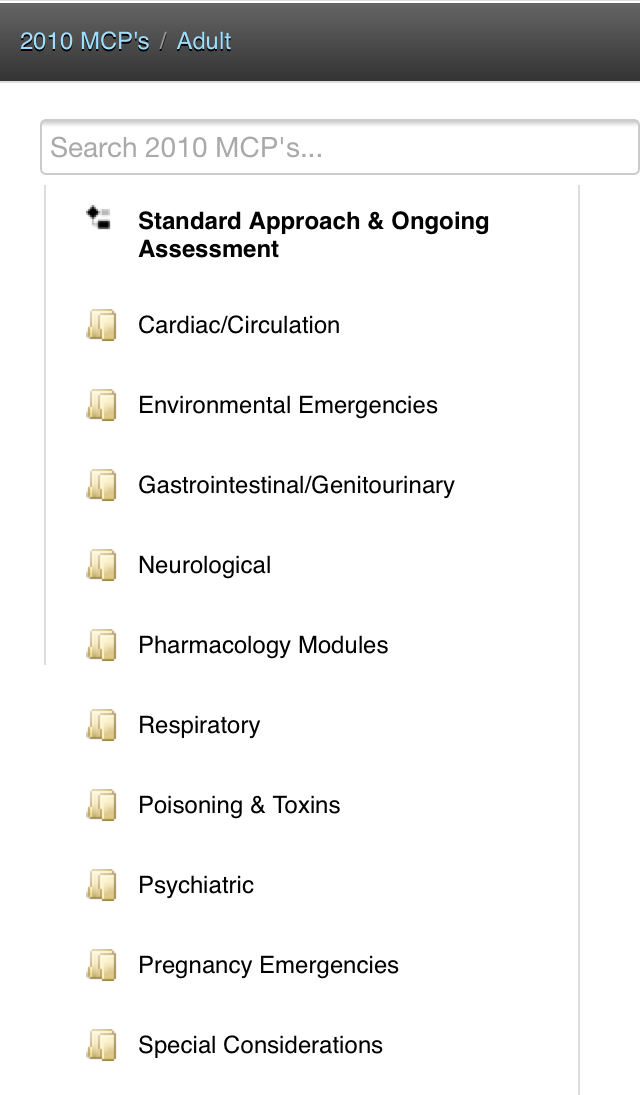The image size is (640, 1095).
Task: Open Standard Approach & Ongoing Assessment
Action: [x=313, y=235]
